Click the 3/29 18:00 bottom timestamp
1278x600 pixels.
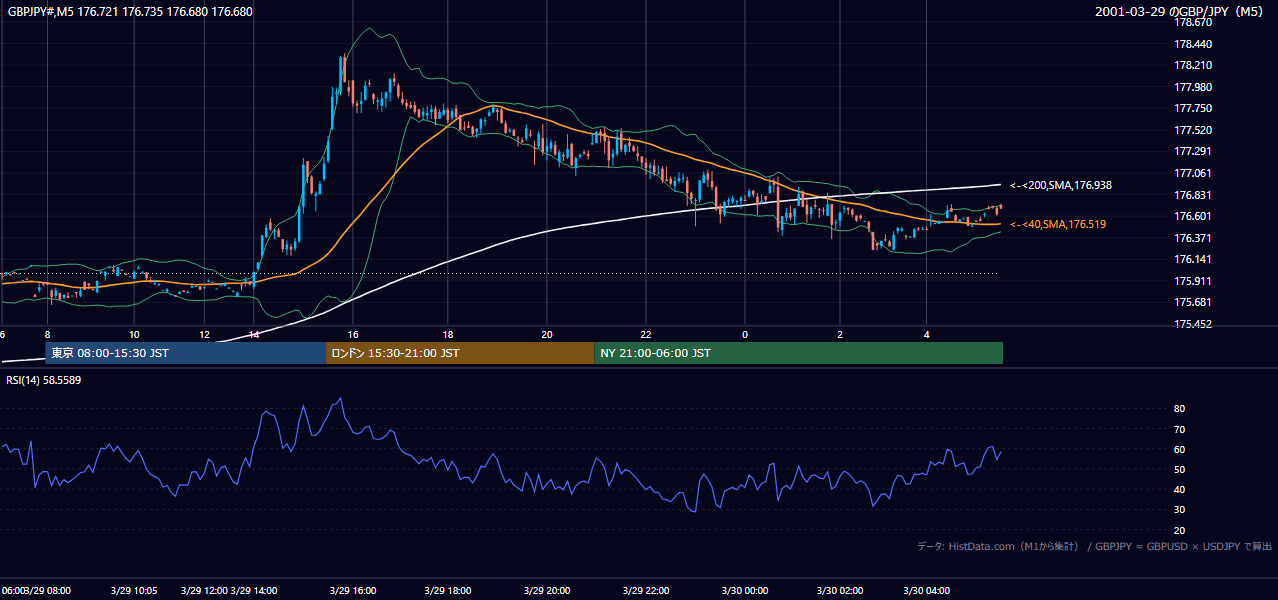click(x=448, y=590)
